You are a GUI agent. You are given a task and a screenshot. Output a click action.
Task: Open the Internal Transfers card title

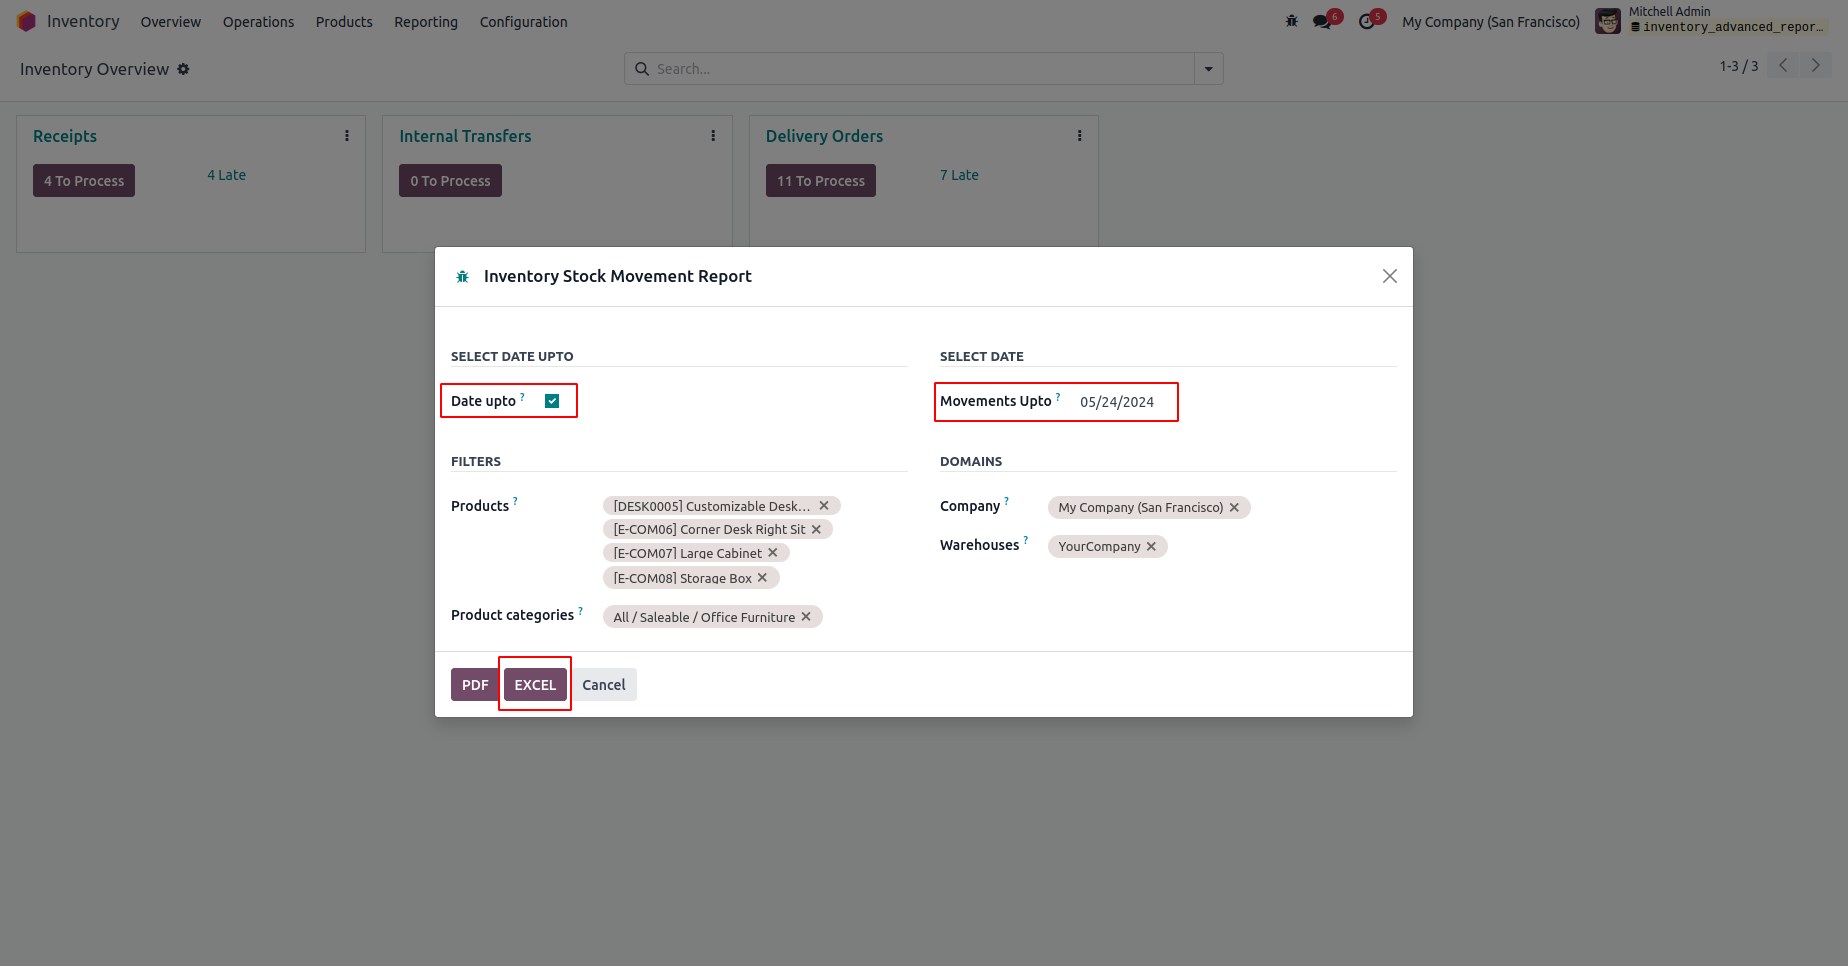pyautogui.click(x=465, y=136)
